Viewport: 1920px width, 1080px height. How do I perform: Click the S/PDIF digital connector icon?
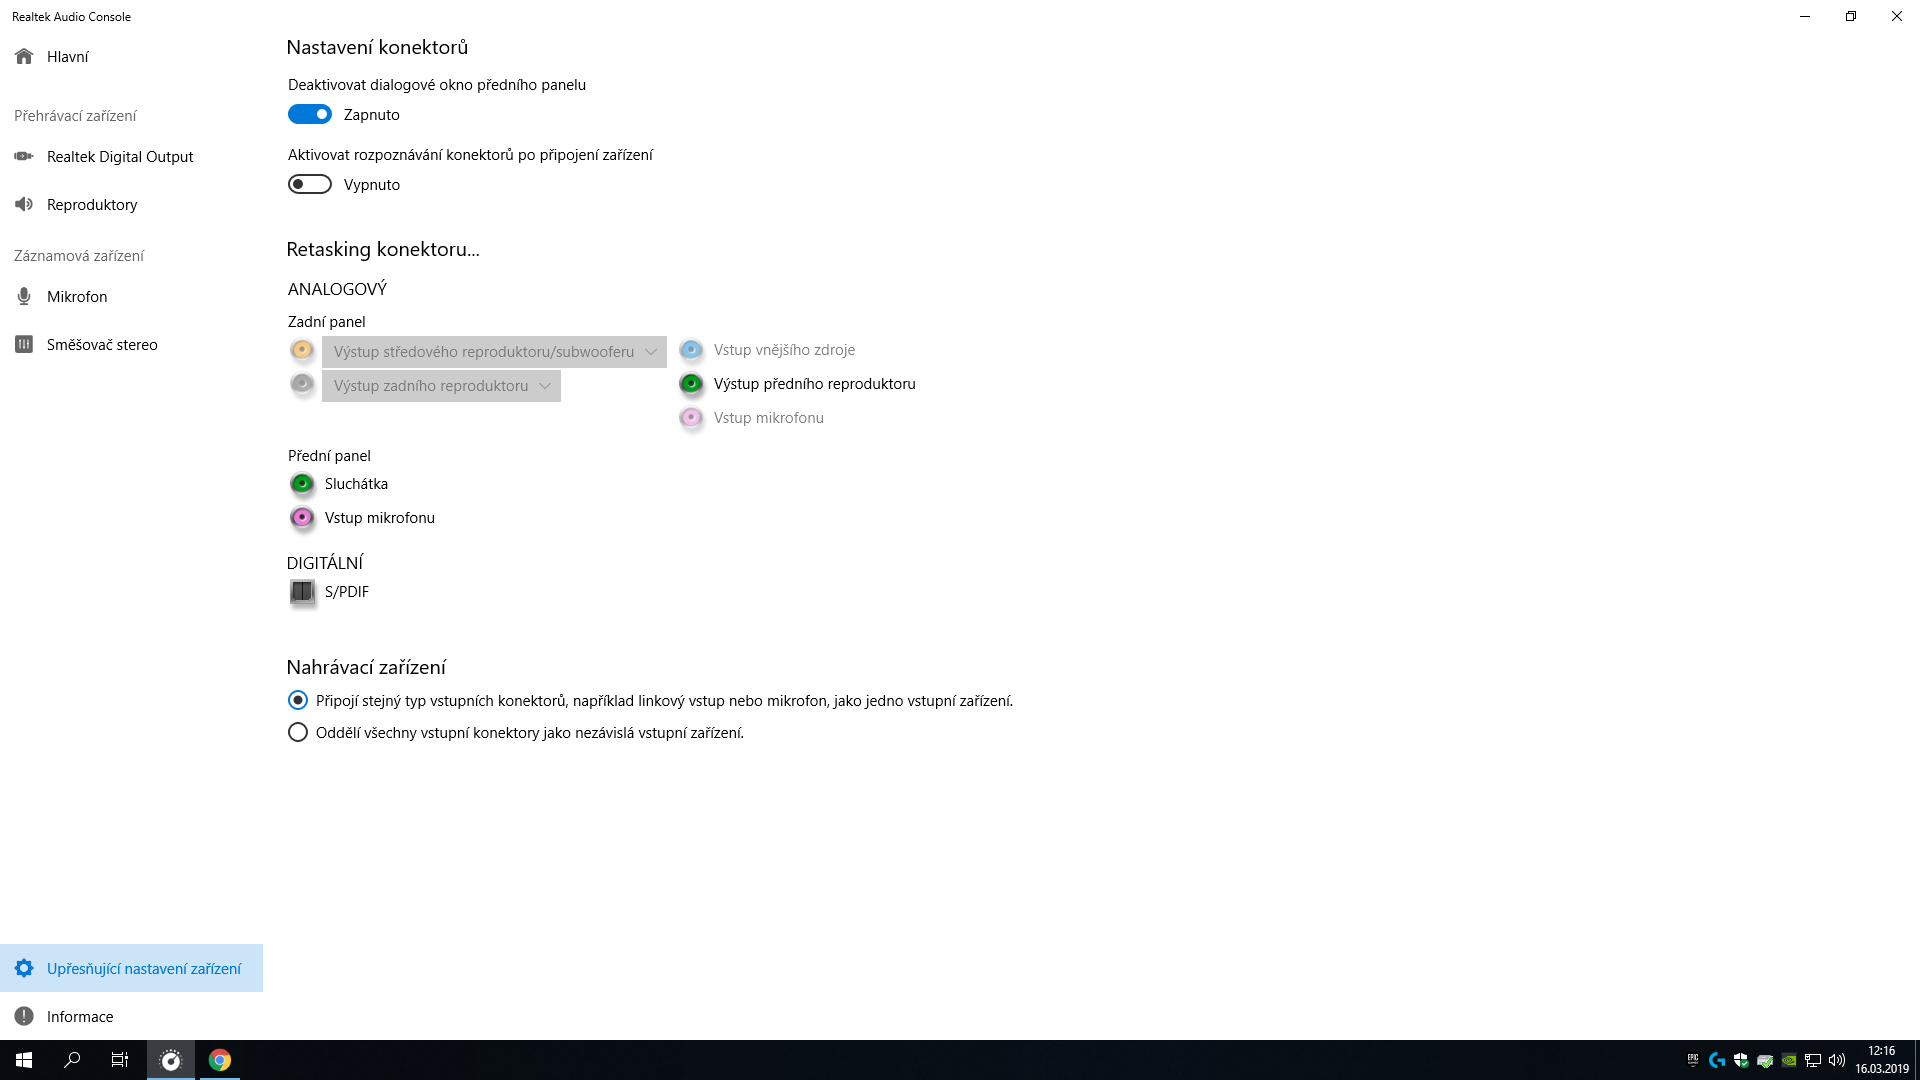tap(302, 592)
